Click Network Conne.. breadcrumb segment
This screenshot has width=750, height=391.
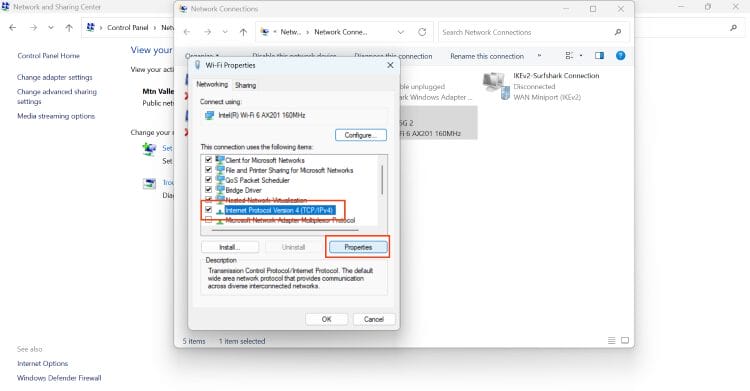[x=341, y=32]
